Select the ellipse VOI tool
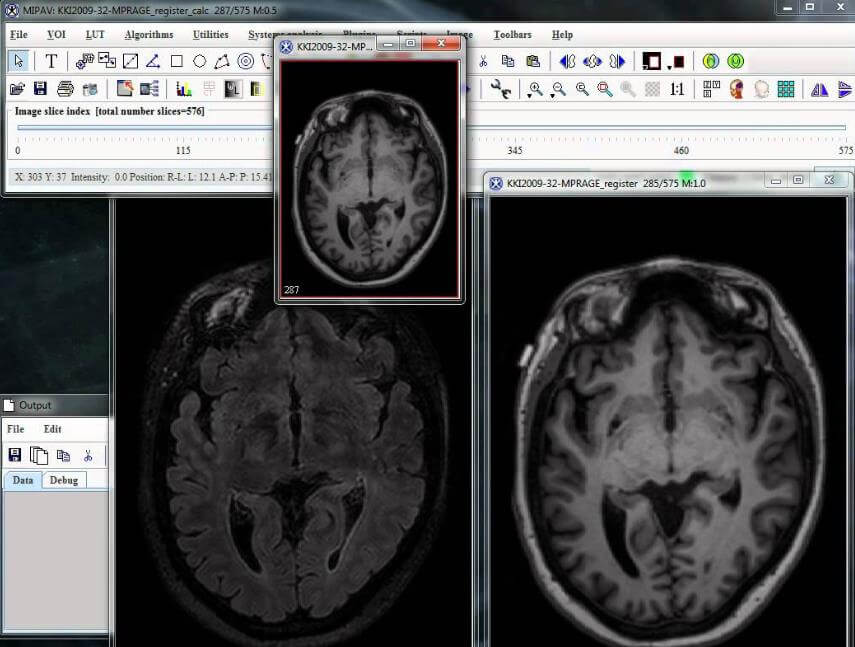Viewport: 855px width, 647px height. tap(200, 61)
